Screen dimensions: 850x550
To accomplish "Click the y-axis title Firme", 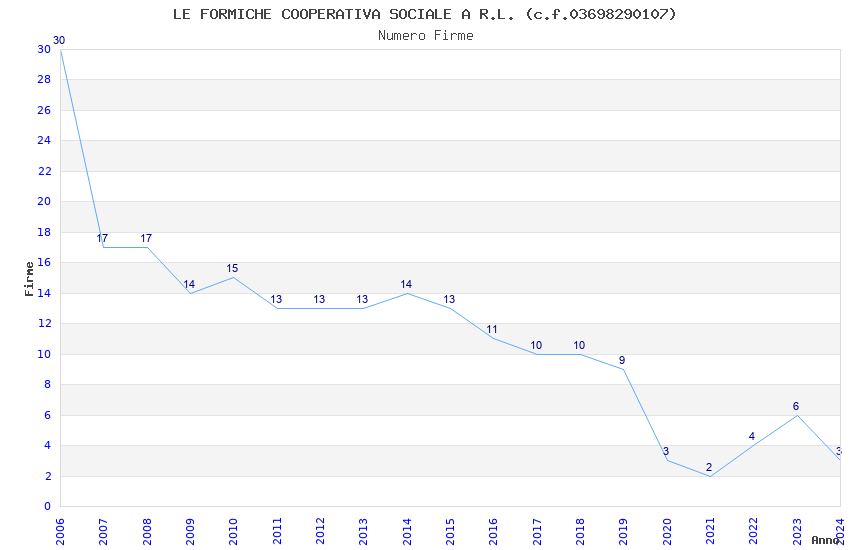I will 29,279.
